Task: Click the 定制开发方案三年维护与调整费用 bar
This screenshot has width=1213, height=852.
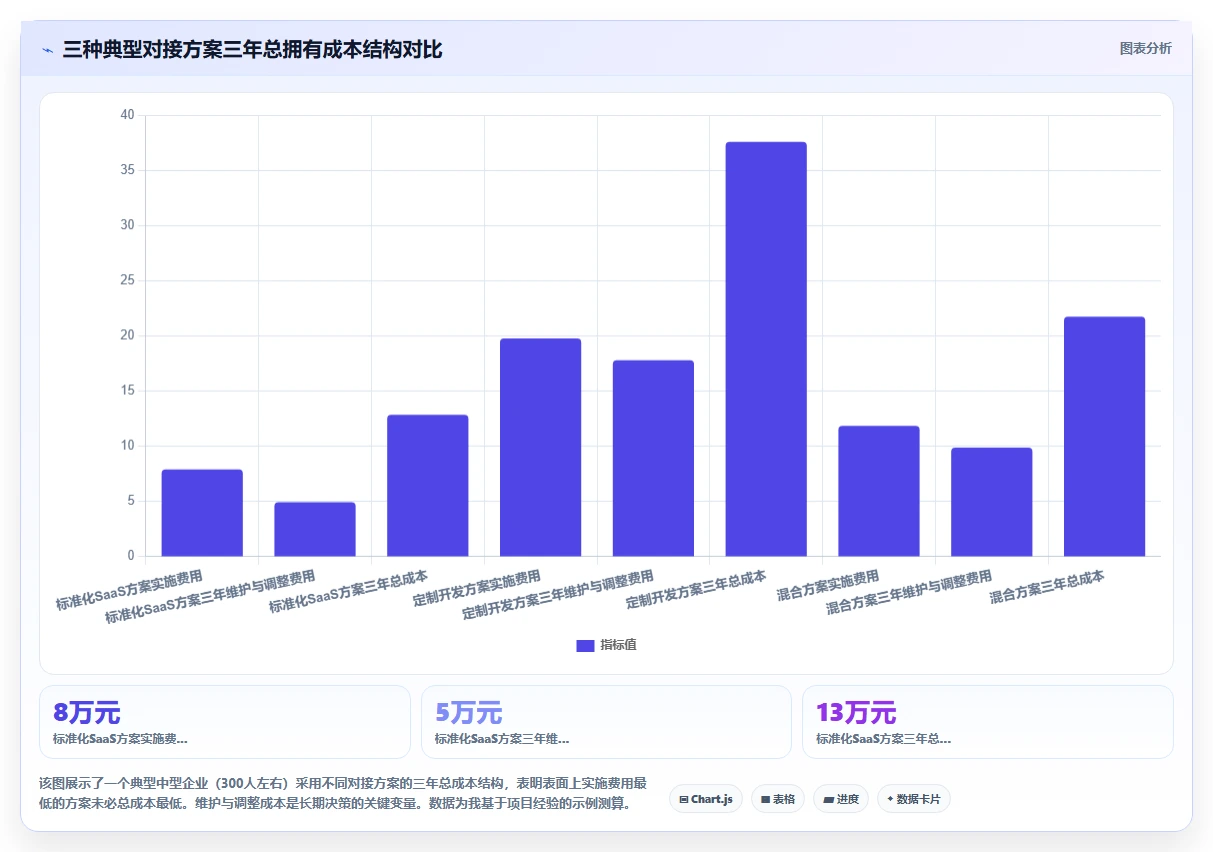Action: pyautogui.click(x=653, y=458)
